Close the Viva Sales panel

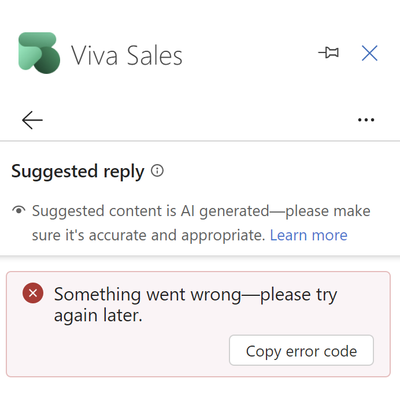370,53
